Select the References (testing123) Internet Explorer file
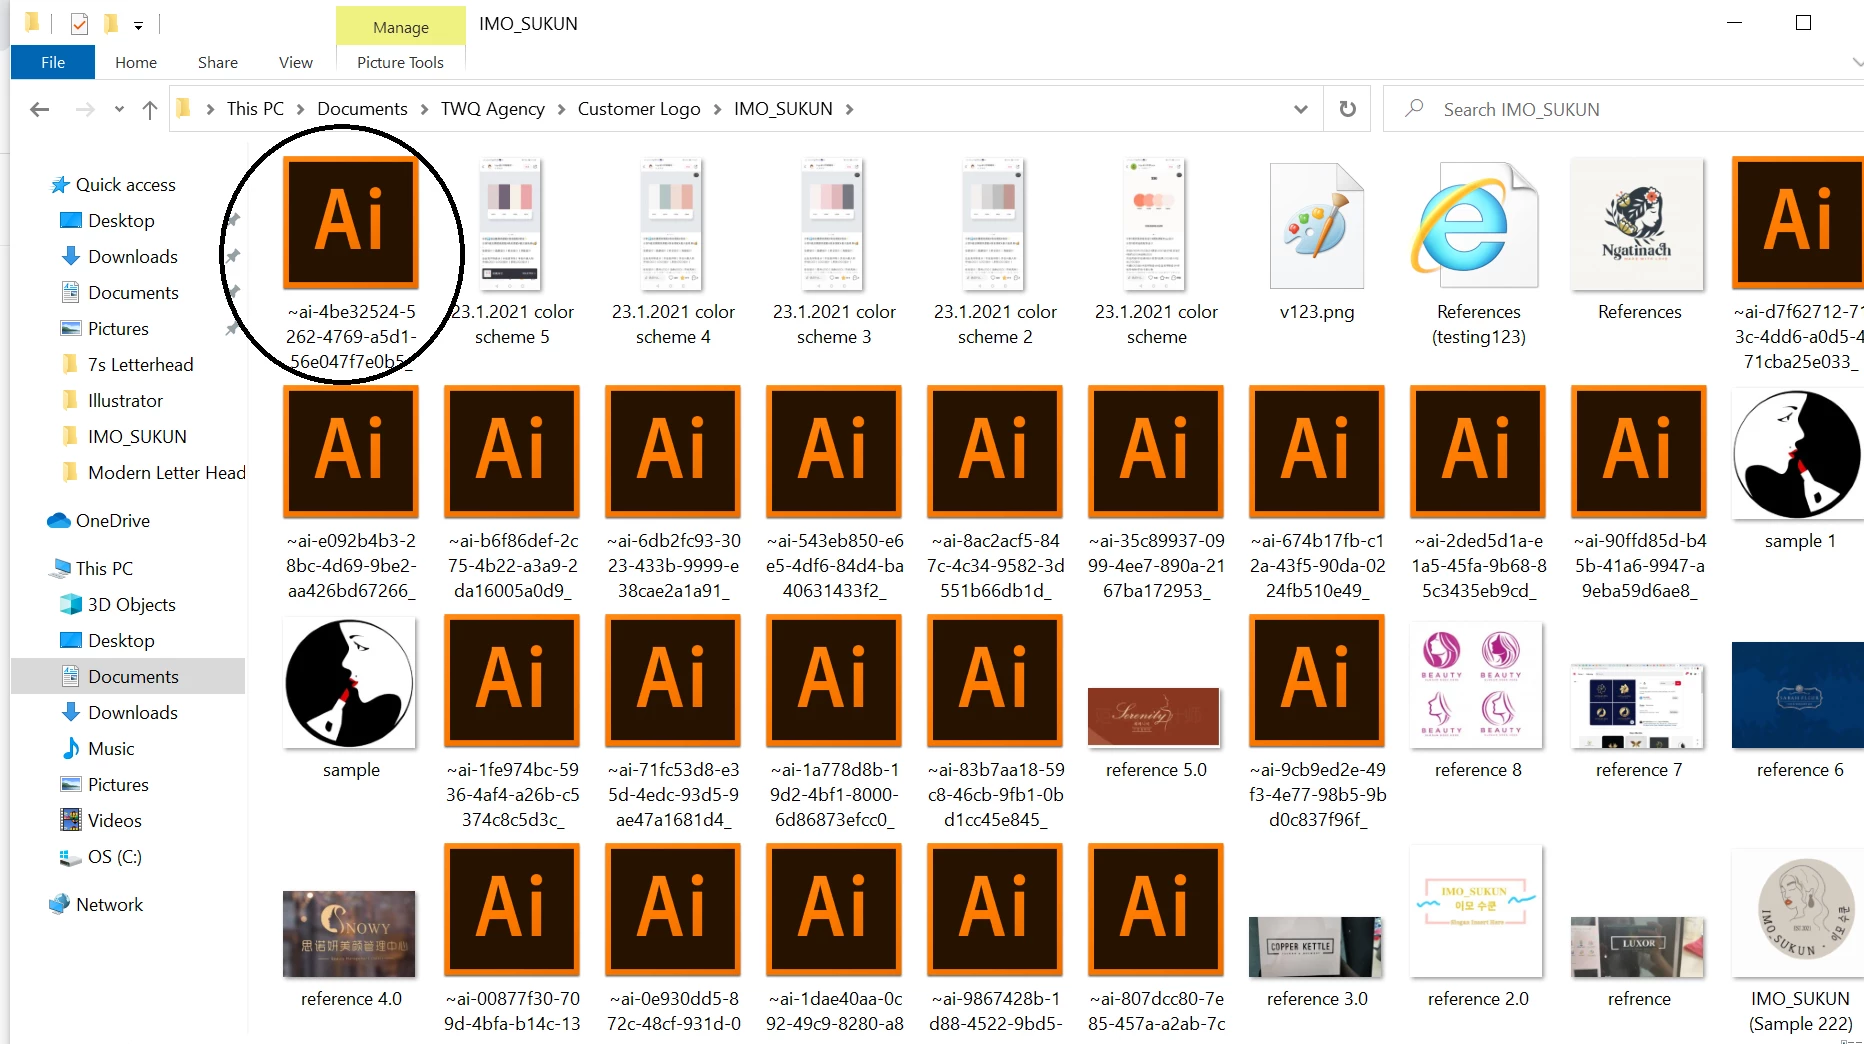 coord(1477,226)
